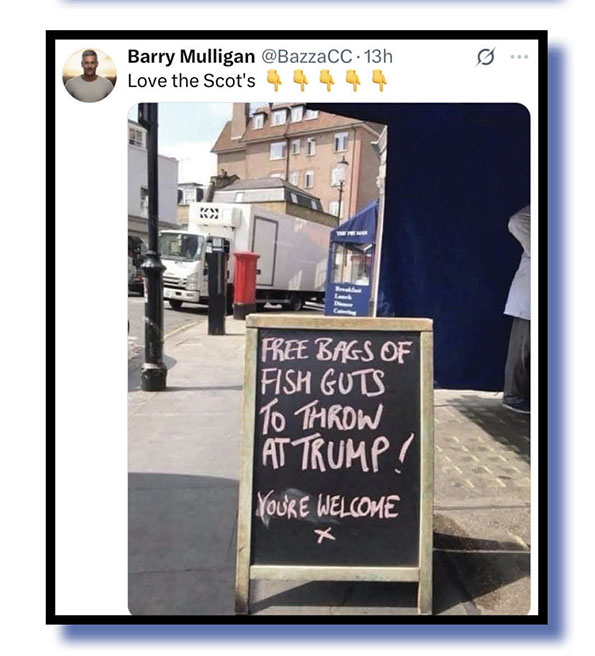
Task: Click the white delivery truck in photo
Action: click(x=245, y=256)
